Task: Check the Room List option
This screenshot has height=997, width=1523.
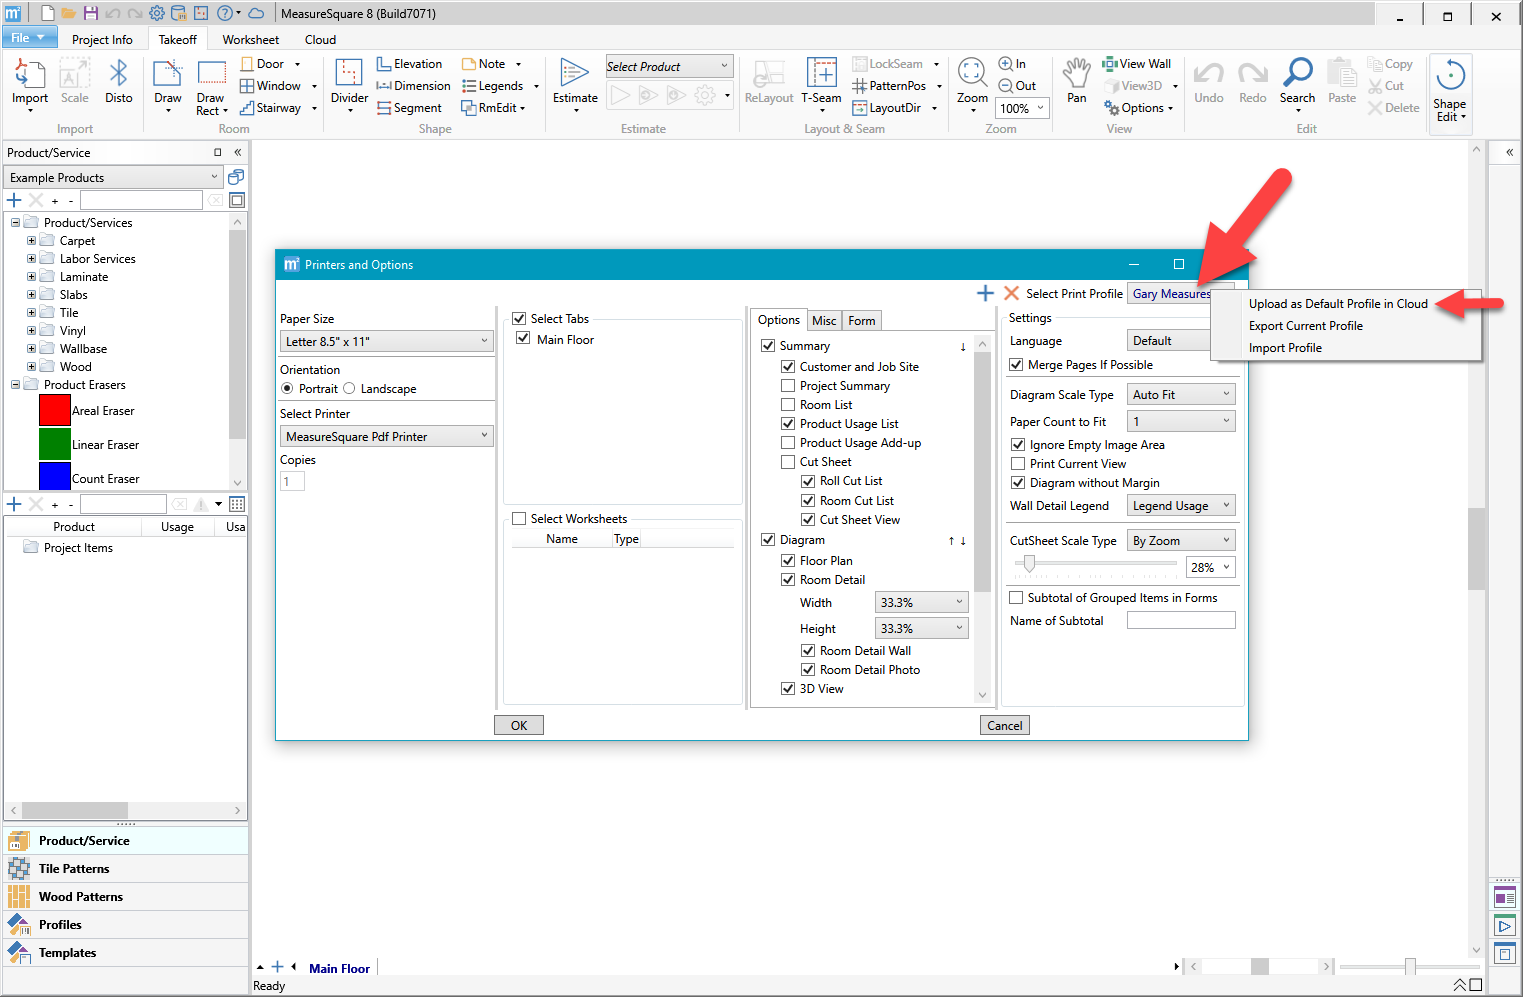Action: pos(788,405)
